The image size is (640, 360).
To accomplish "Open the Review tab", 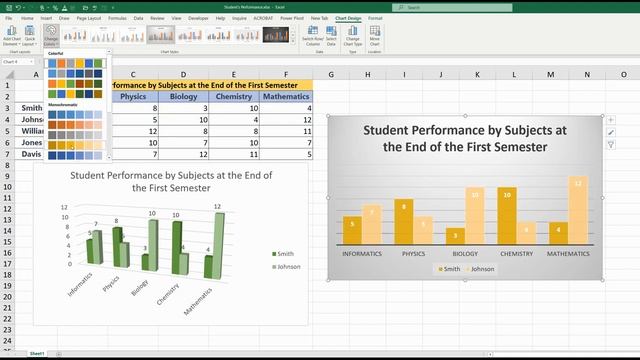I will pyautogui.click(x=157, y=18).
